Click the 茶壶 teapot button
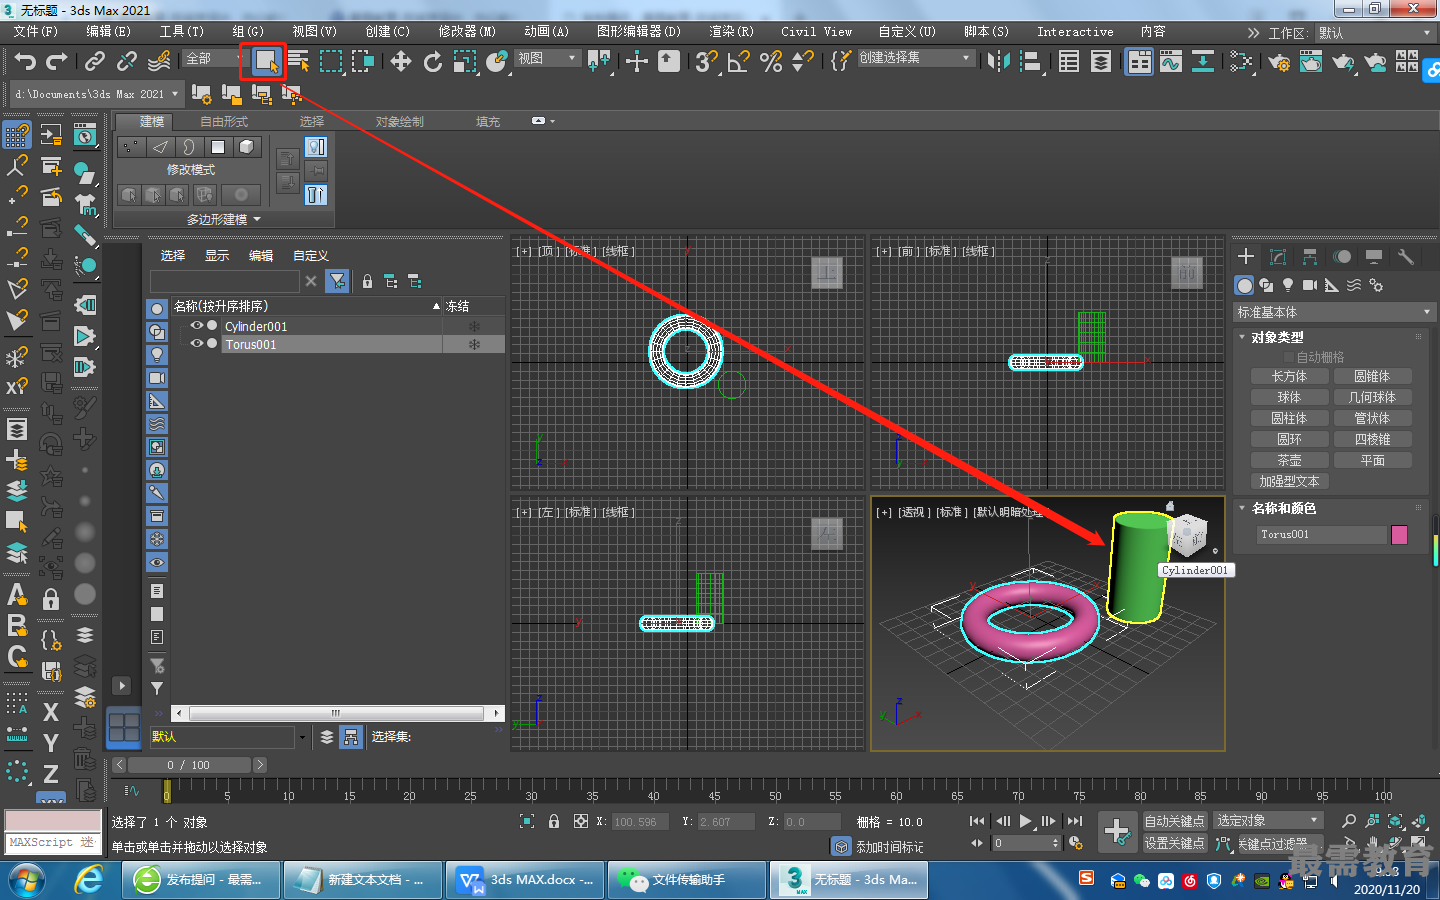The width and height of the screenshot is (1440, 900). pyautogui.click(x=1290, y=460)
